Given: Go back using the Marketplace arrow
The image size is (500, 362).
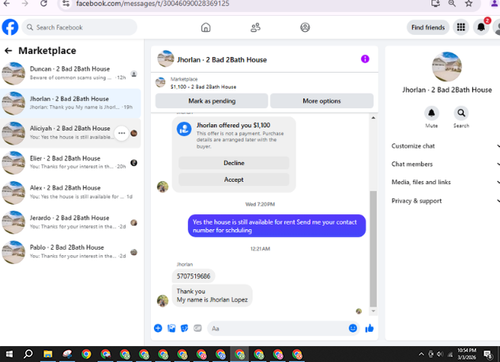Looking at the screenshot, I should click(x=8, y=51).
